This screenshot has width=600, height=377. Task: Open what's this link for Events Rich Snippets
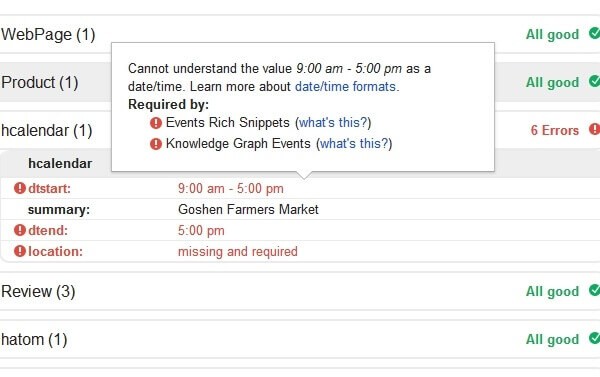pyautogui.click(x=333, y=122)
